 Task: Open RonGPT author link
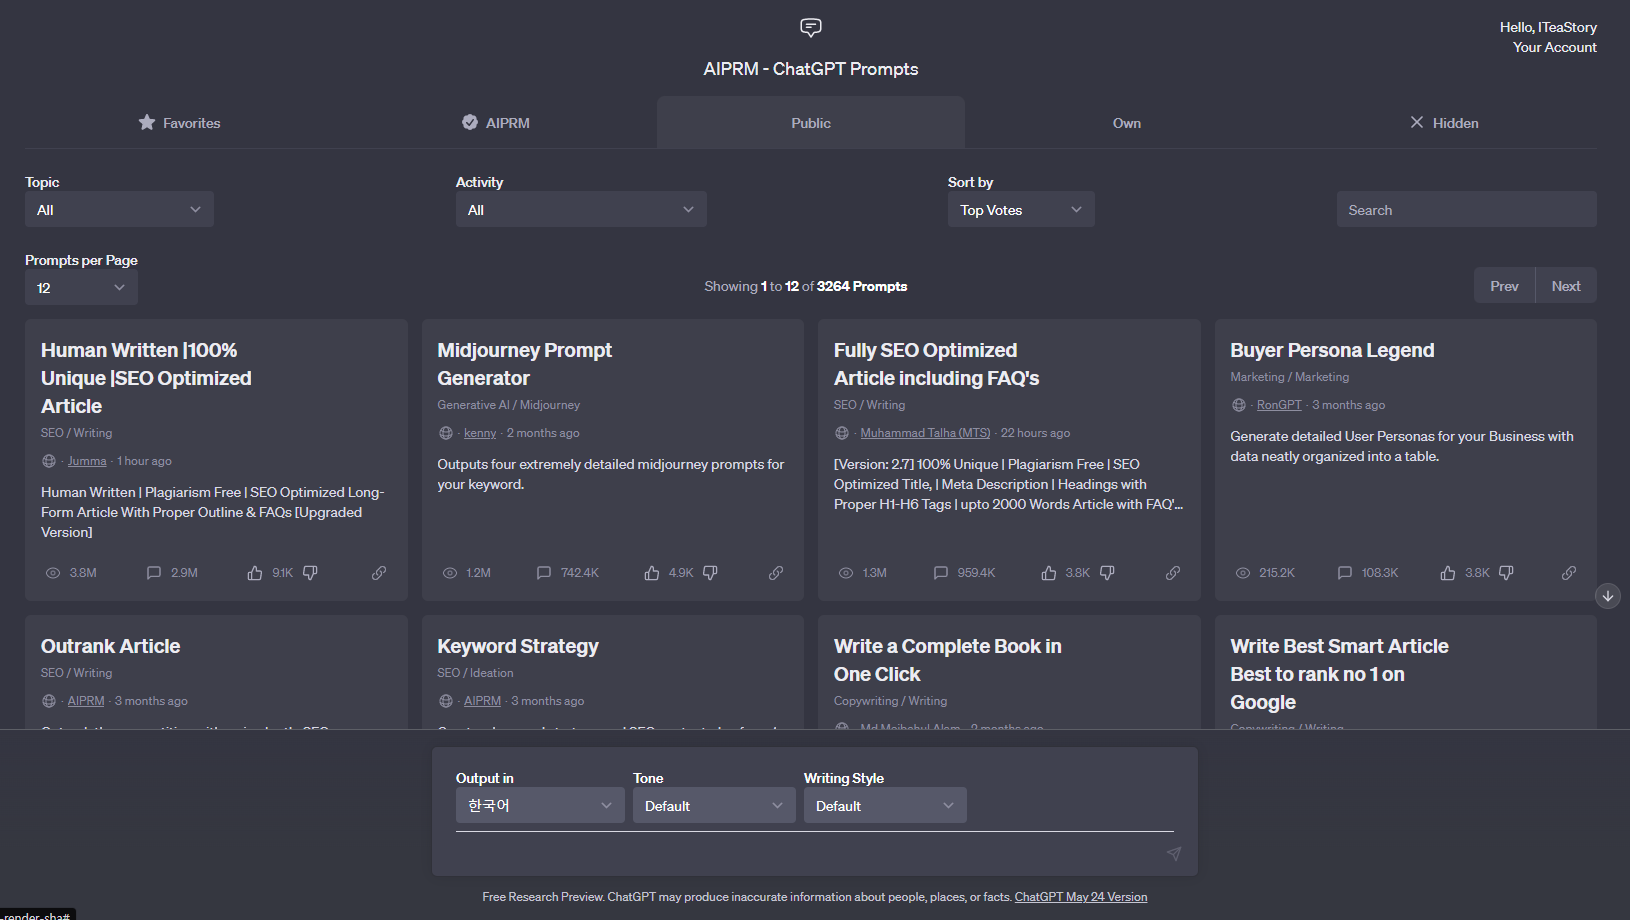1279,405
